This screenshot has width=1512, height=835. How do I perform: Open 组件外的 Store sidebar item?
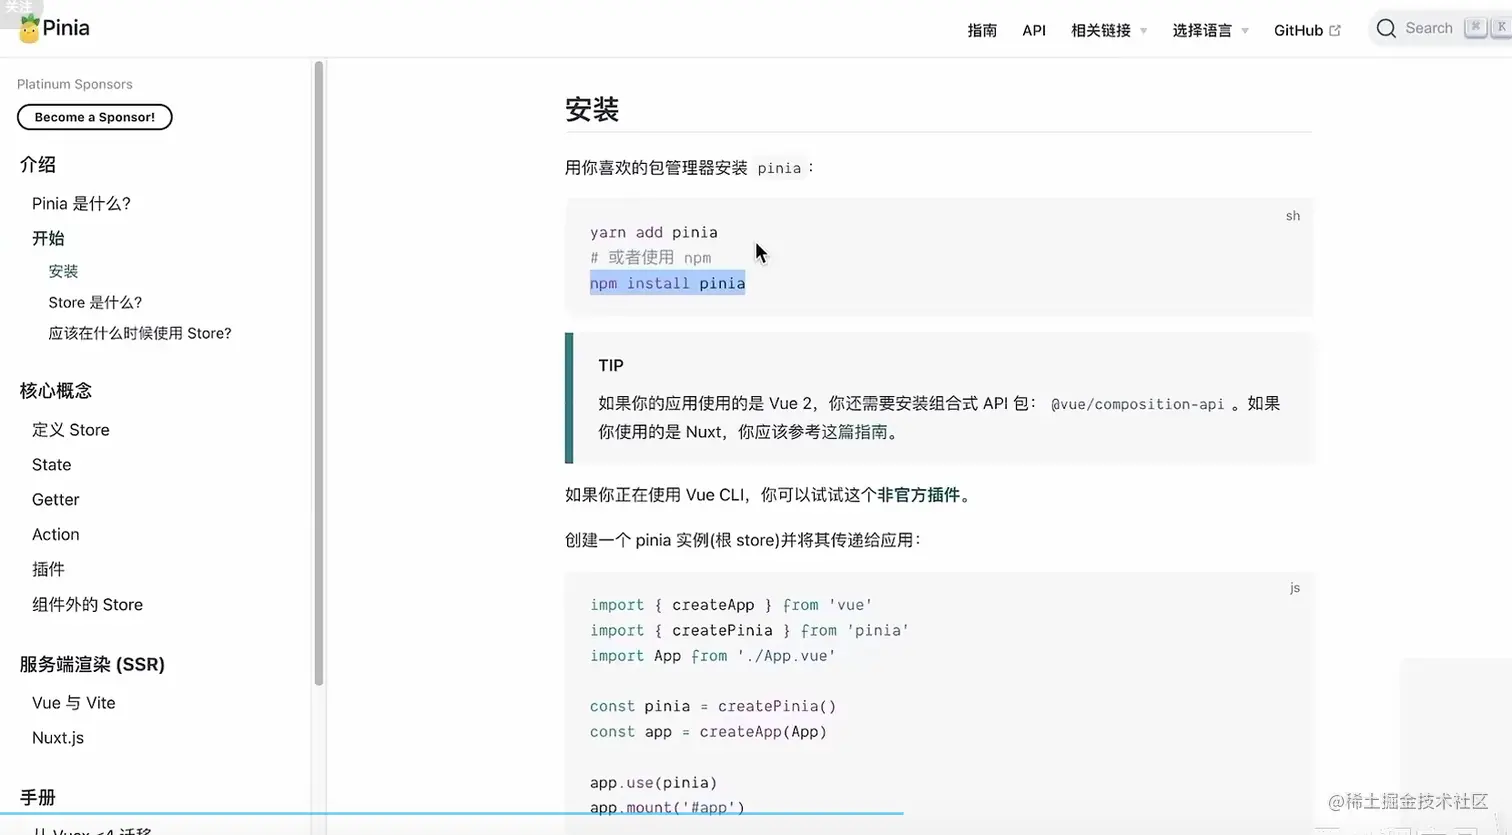[x=88, y=604]
